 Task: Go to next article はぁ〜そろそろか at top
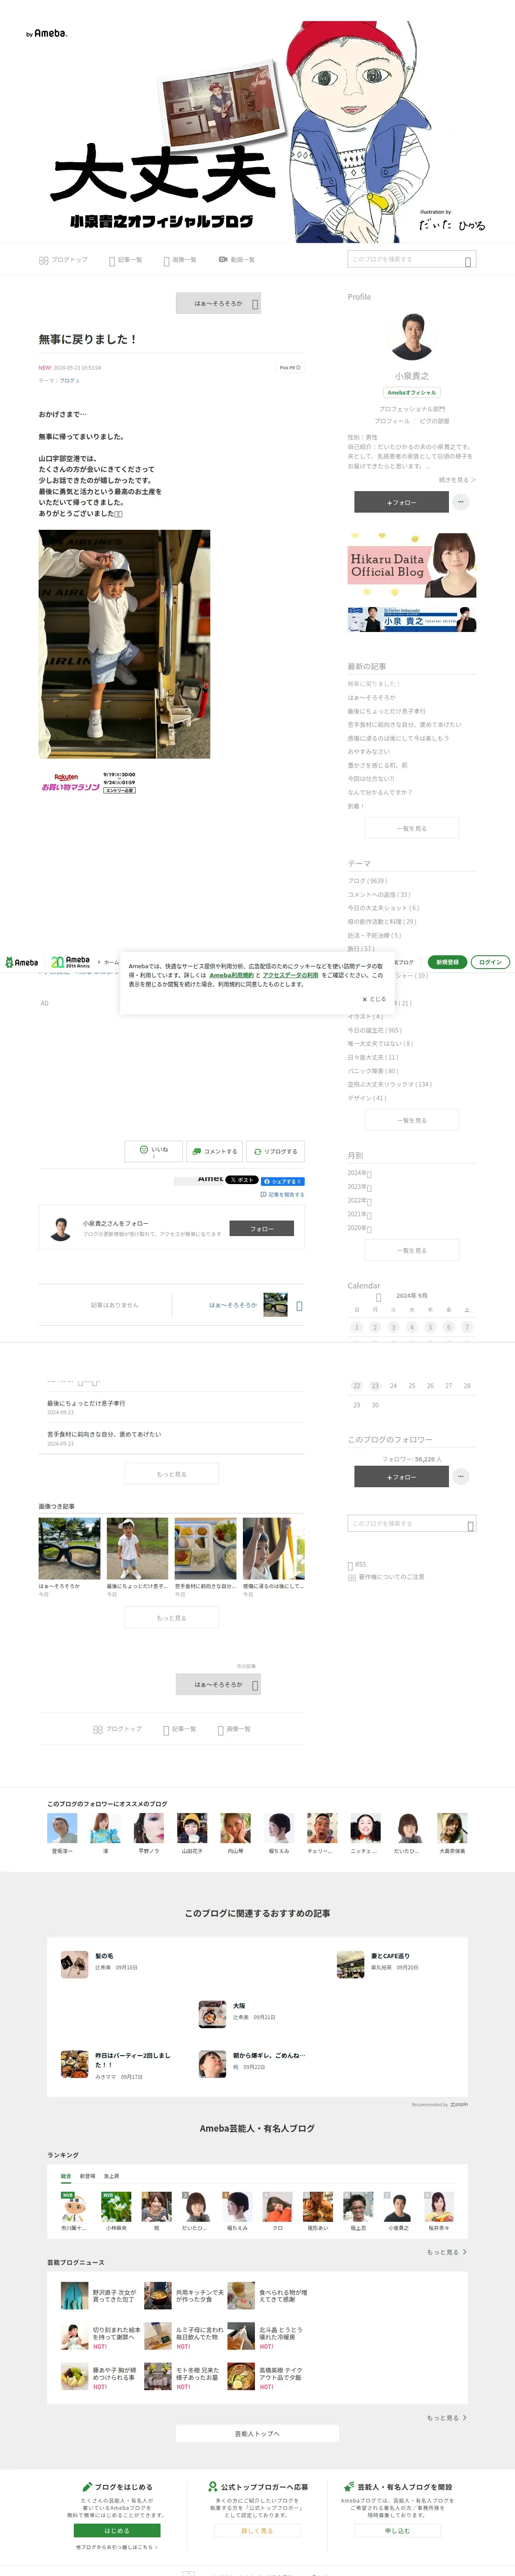218,303
